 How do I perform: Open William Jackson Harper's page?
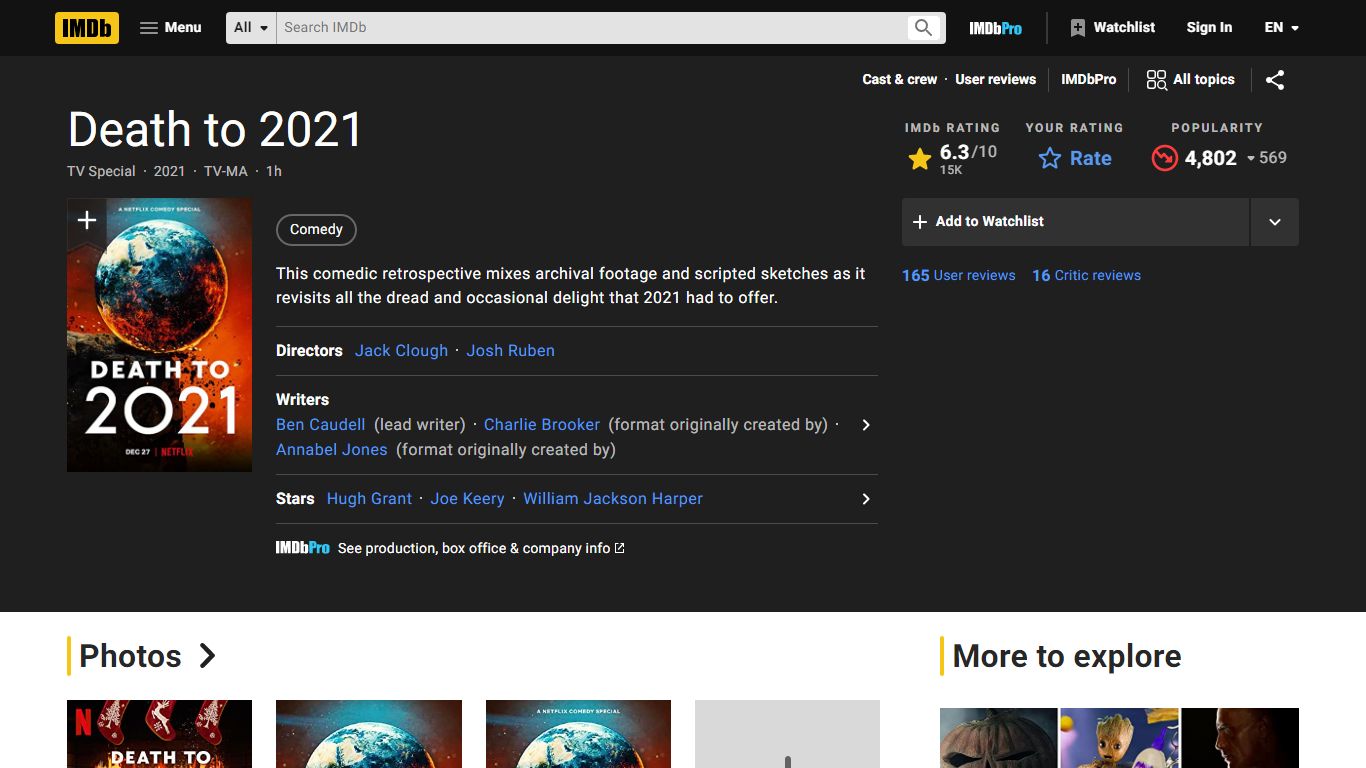[613, 499]
